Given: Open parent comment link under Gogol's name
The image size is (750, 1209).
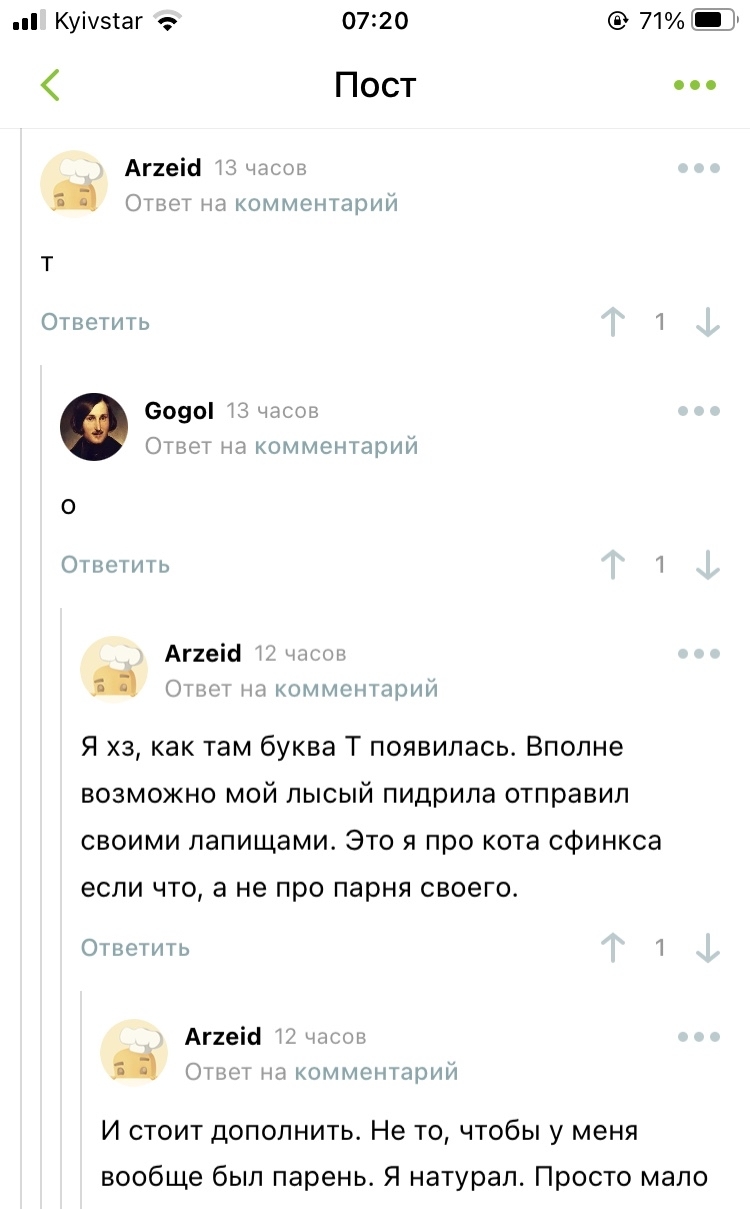Looking at the screenshot, I should pos(336,446).
